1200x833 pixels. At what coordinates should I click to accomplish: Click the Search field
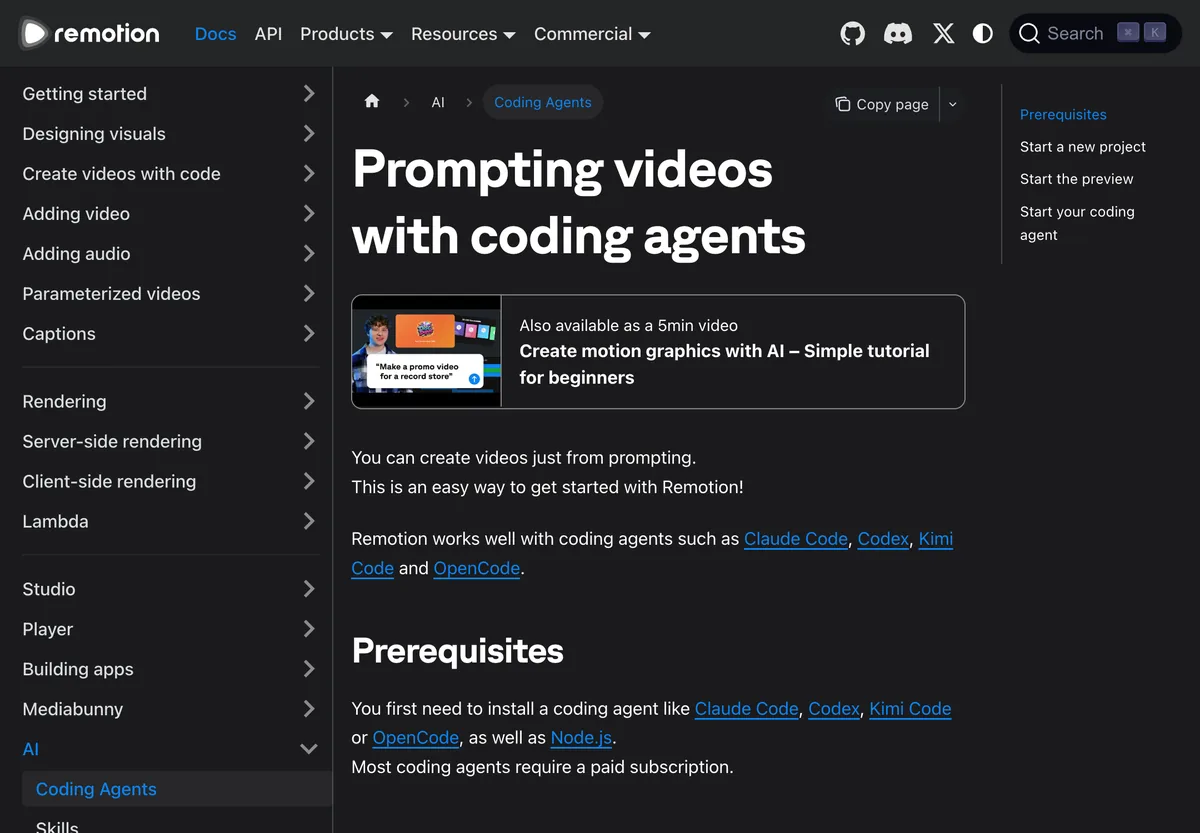[x=1096, y=34]
